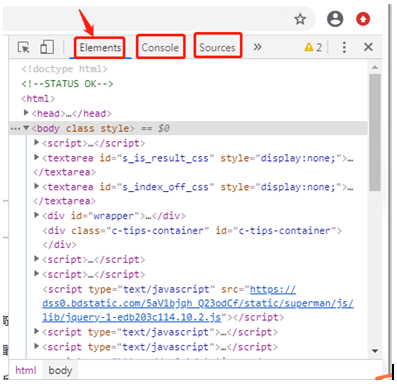Expand the first text/javascript script node without src
This screenshot has height=384, width=397.
(x=37, y=332)
